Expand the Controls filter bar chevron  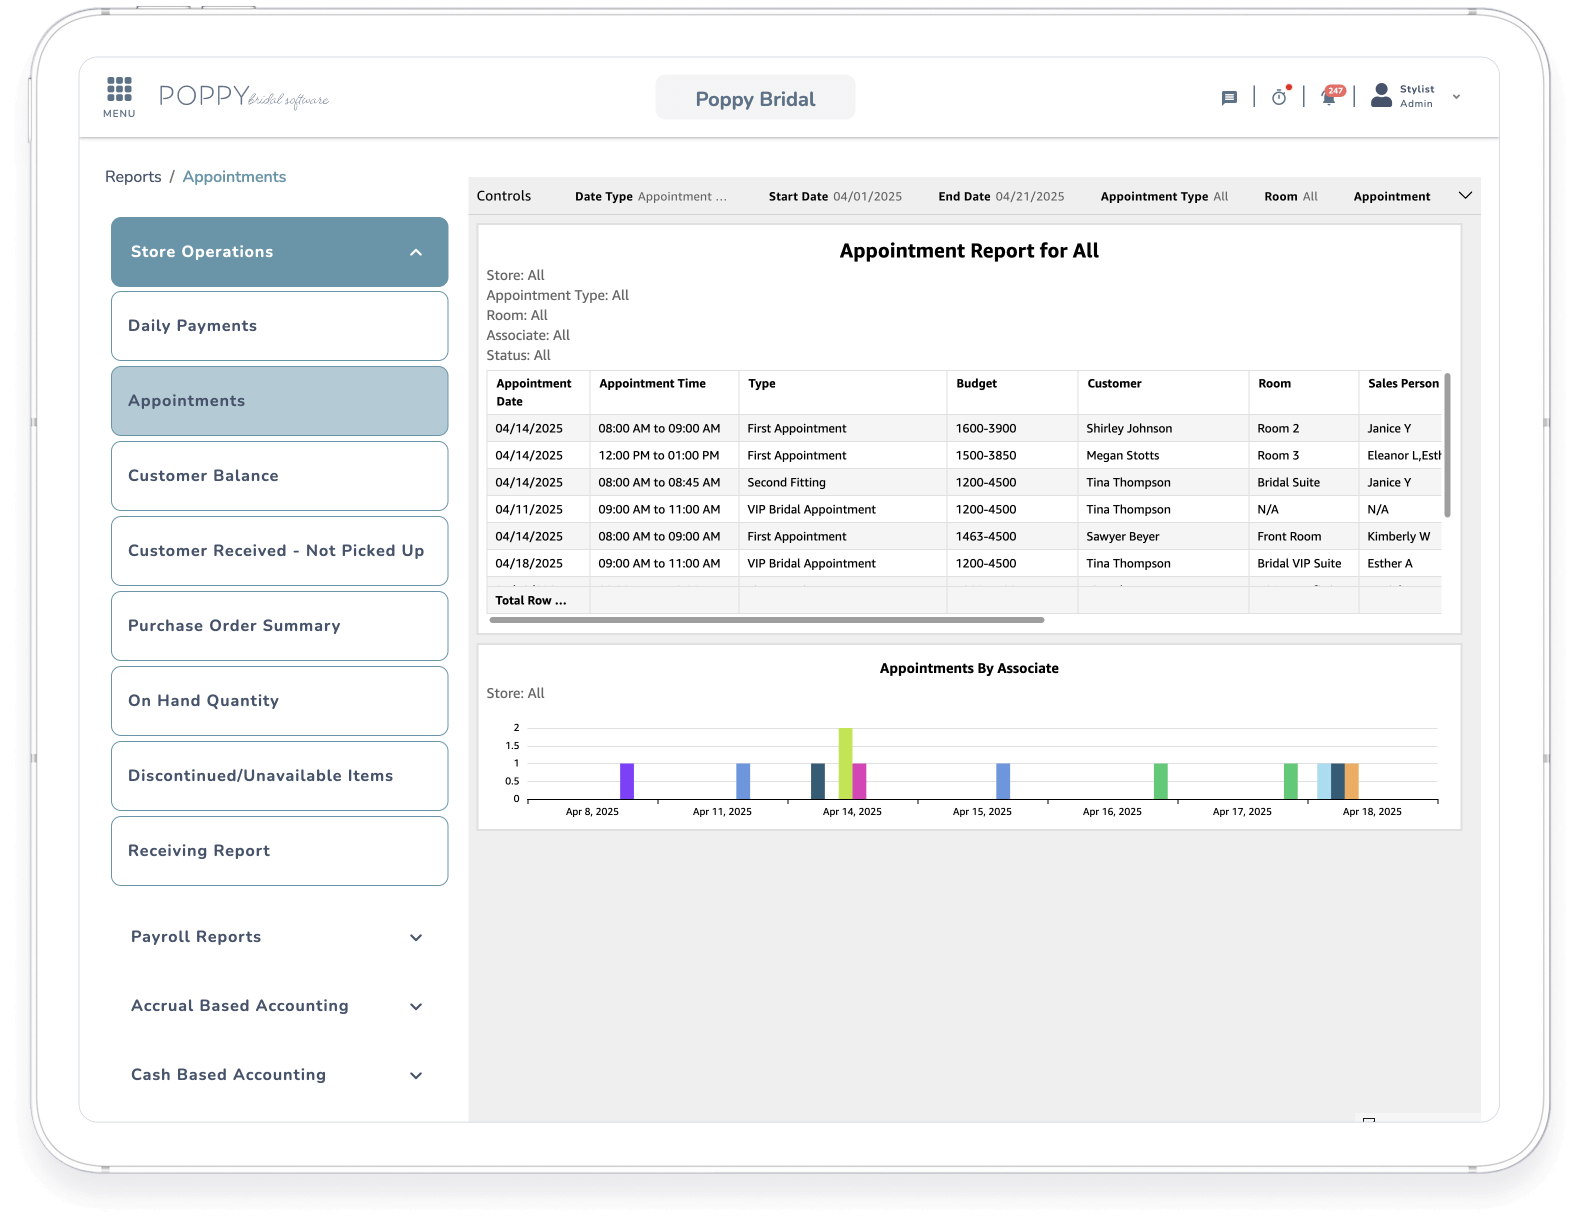pos(1465,196)
